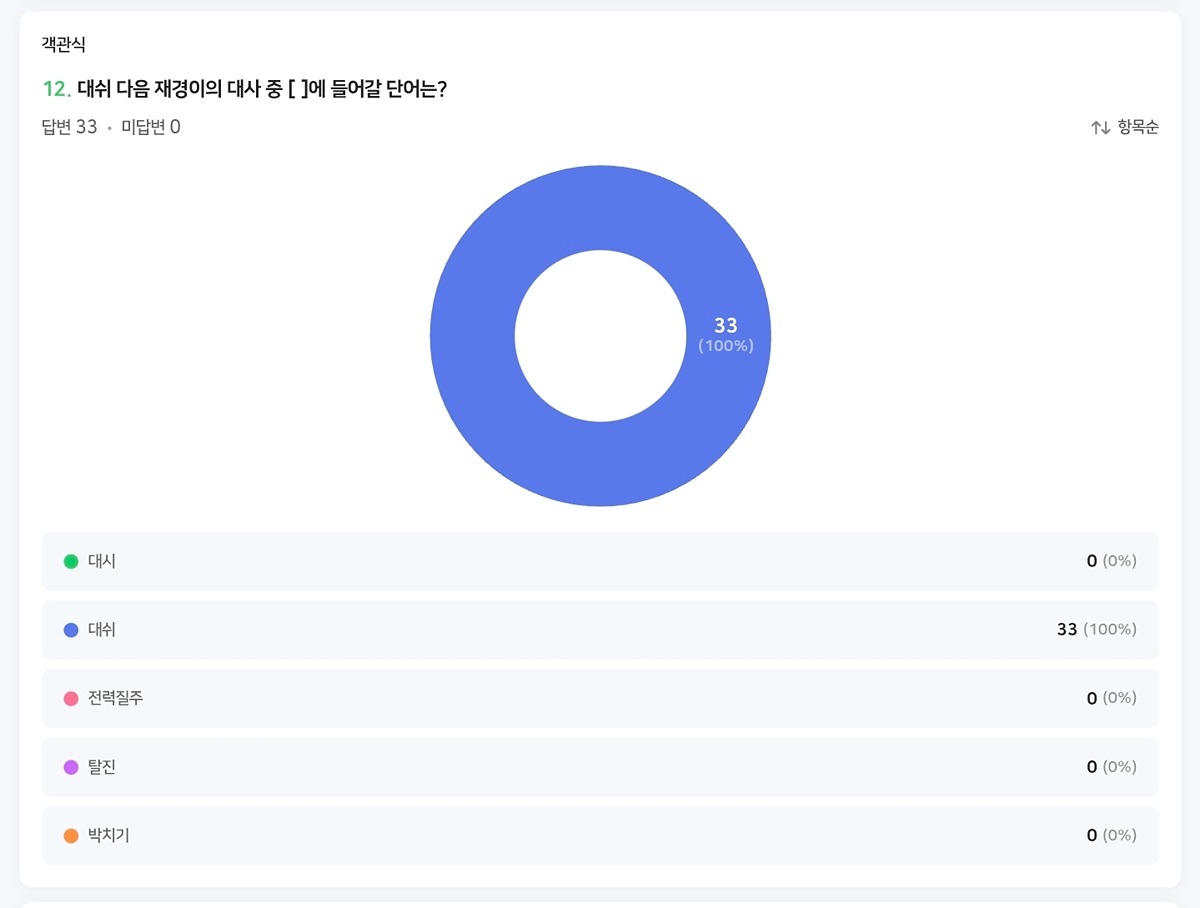
Task: Click the 미답변 0 unanswered count
Action: [x=151, y=127]
